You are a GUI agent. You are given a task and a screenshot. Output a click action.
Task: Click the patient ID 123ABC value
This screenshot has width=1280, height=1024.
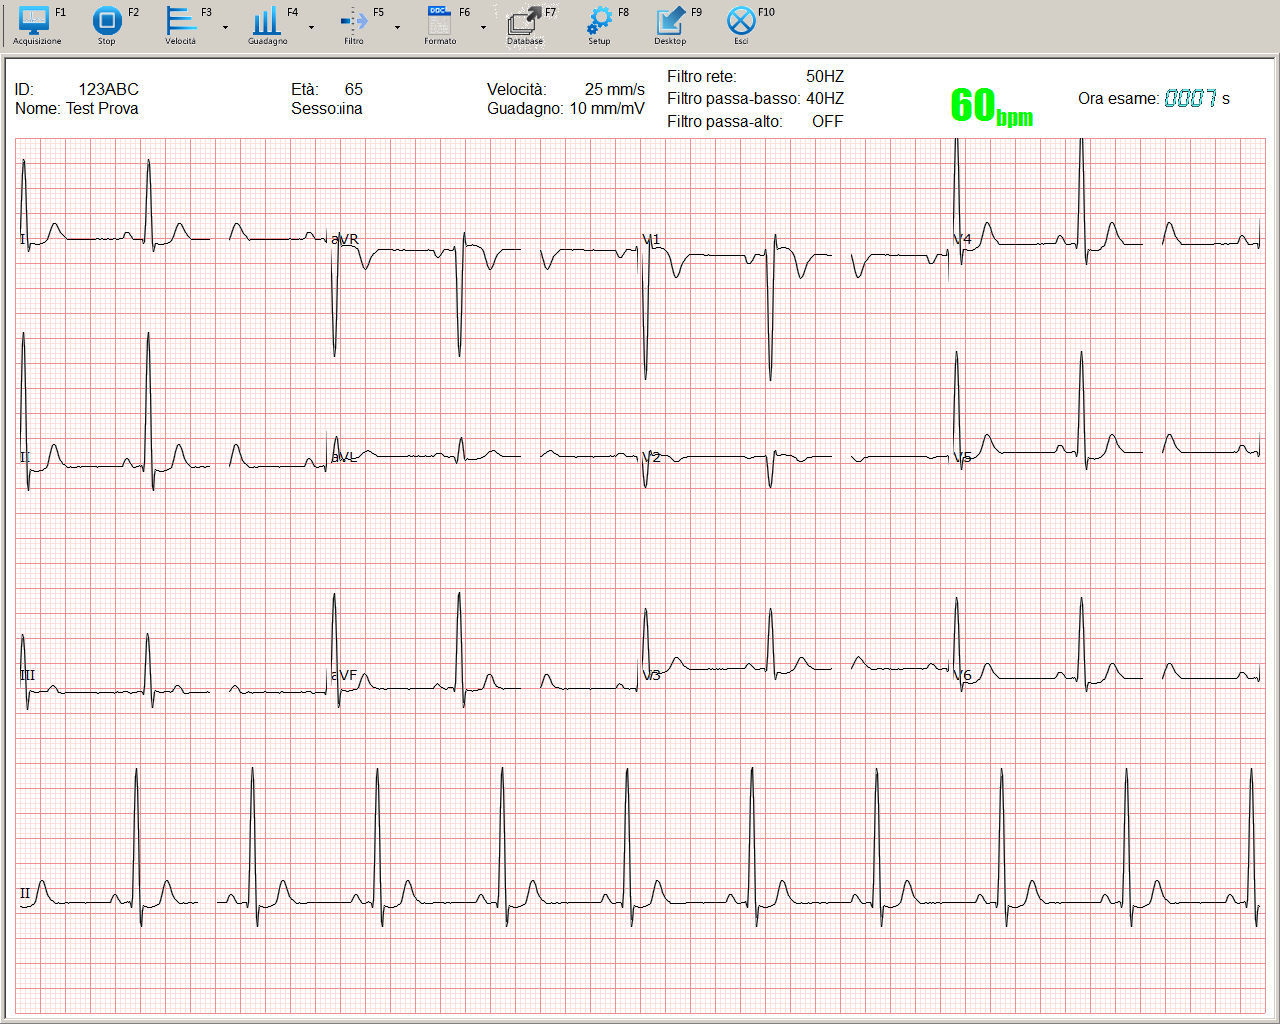[x=108, y=89]
